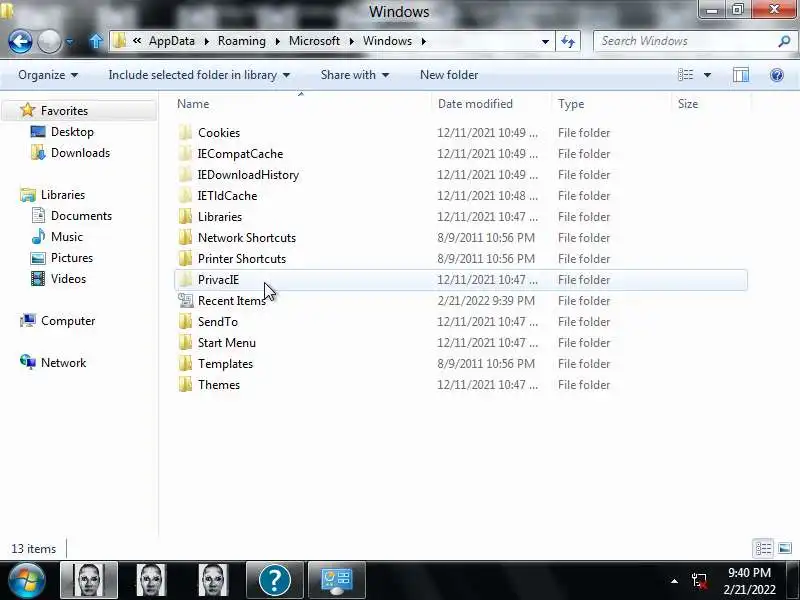Image resolution: width=800 pixels, height=600 pixels.
Task: Open the Music library
Action: pos(66,237)
